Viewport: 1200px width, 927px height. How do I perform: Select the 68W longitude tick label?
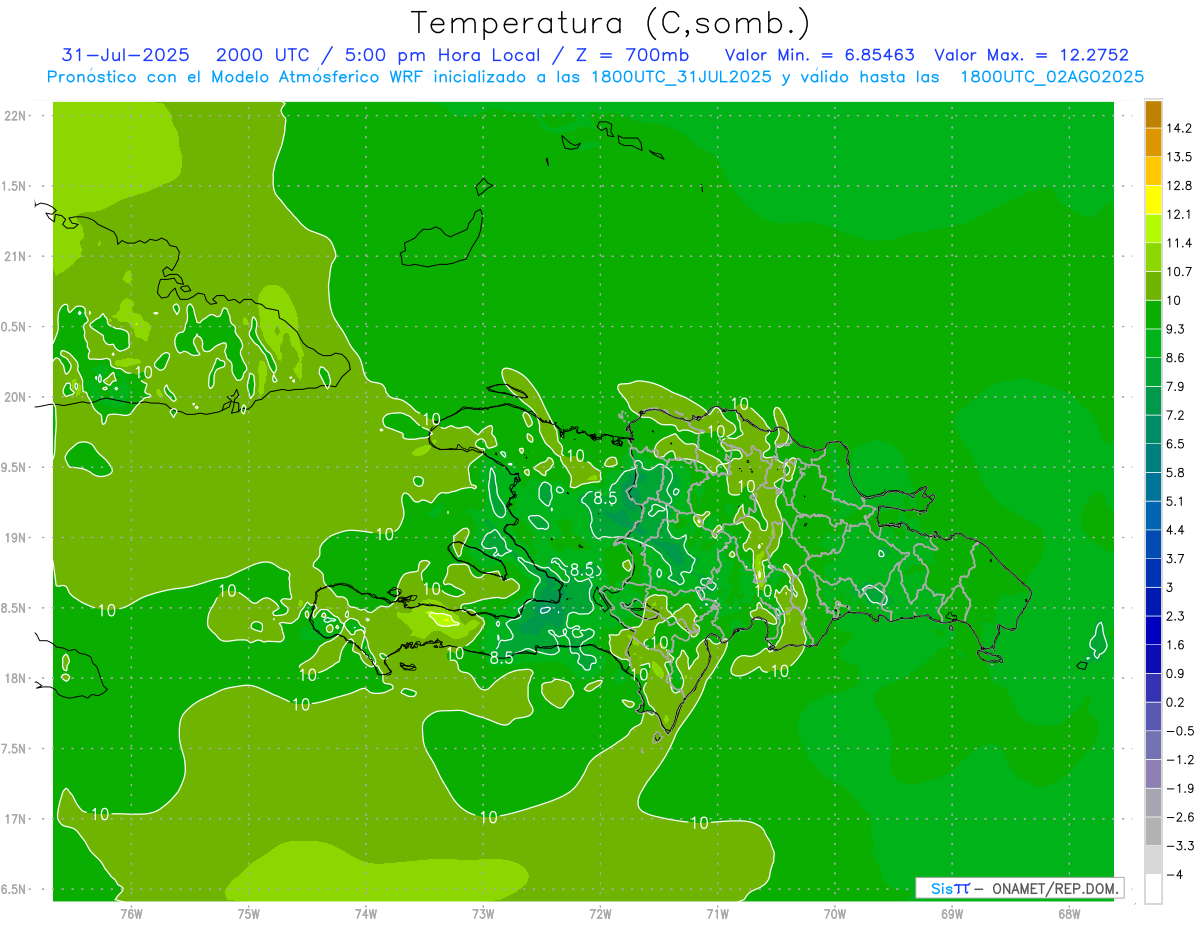click(1068, 914)
